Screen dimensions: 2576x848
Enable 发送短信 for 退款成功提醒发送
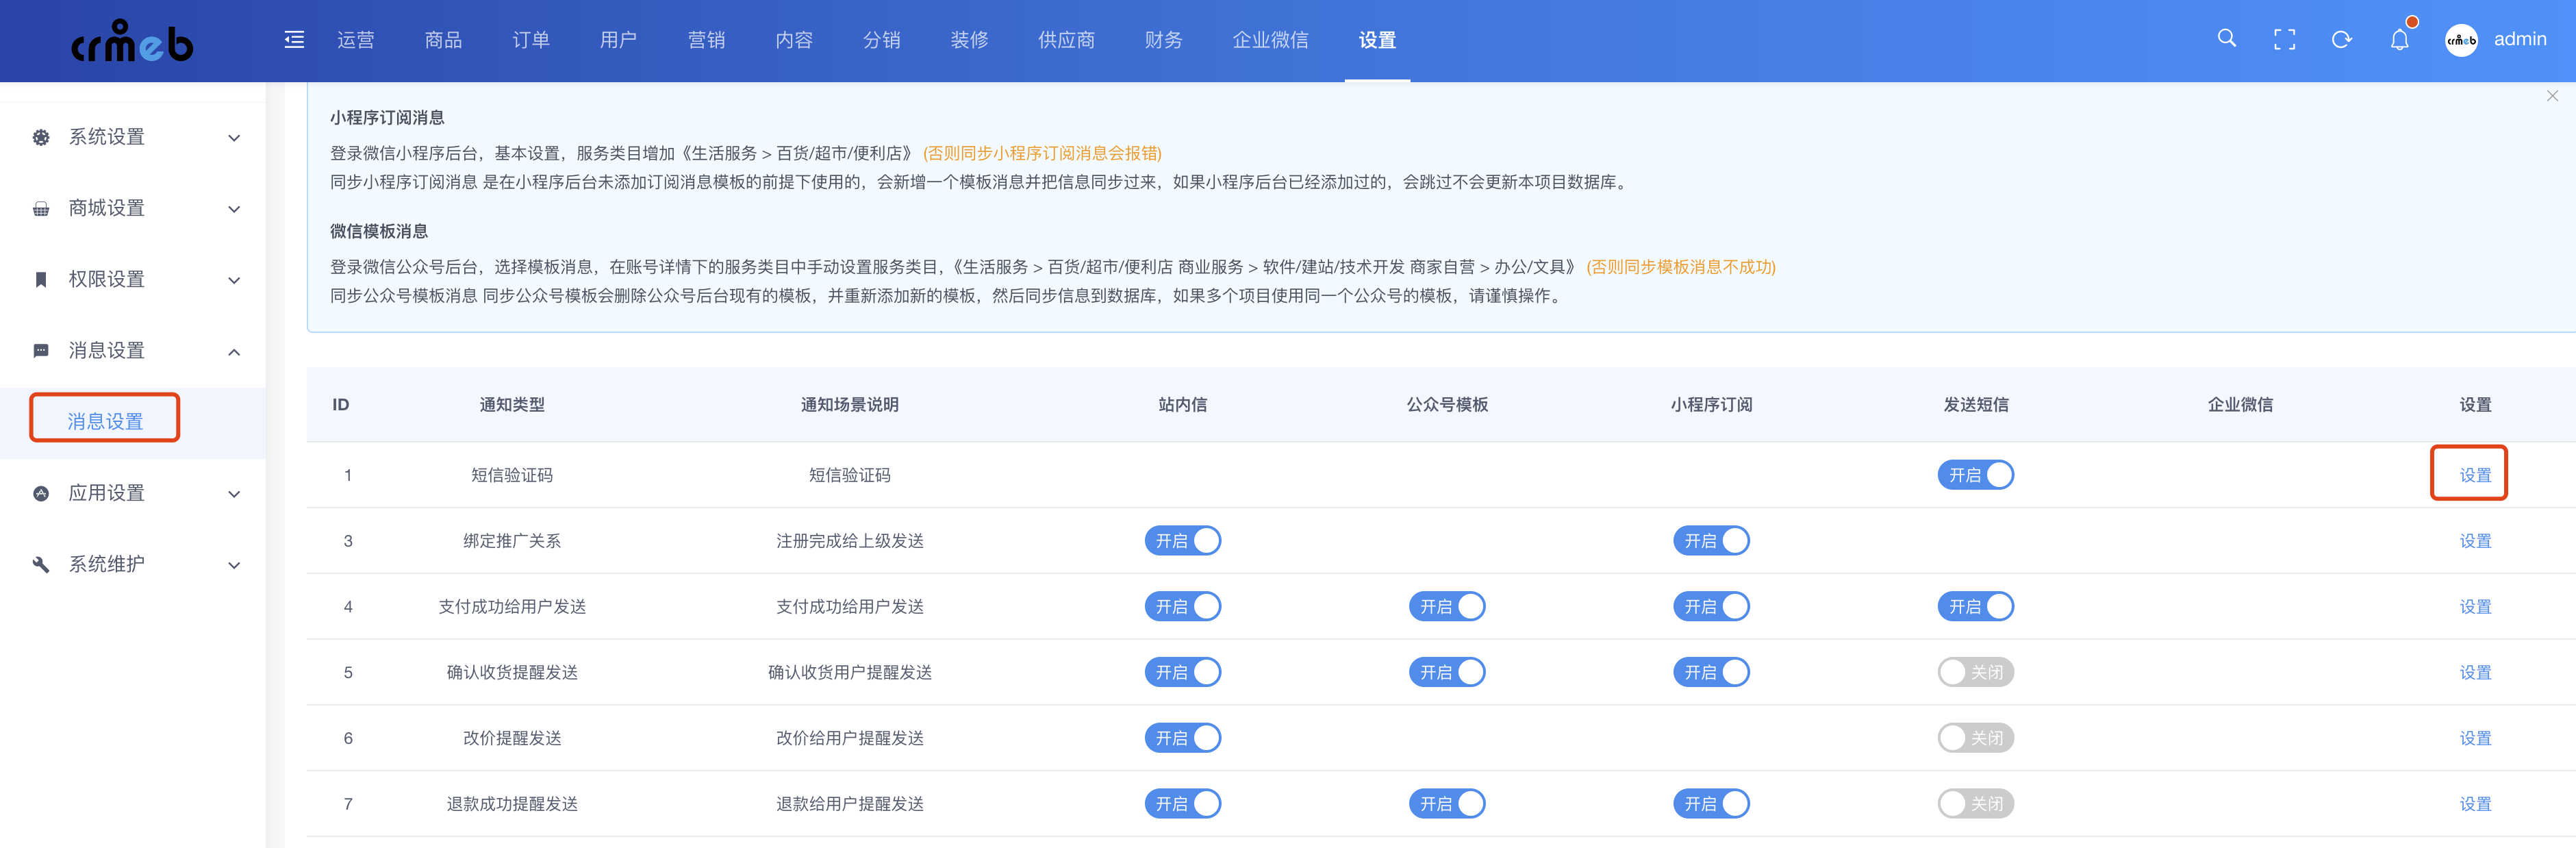[x=1975, y=804]
